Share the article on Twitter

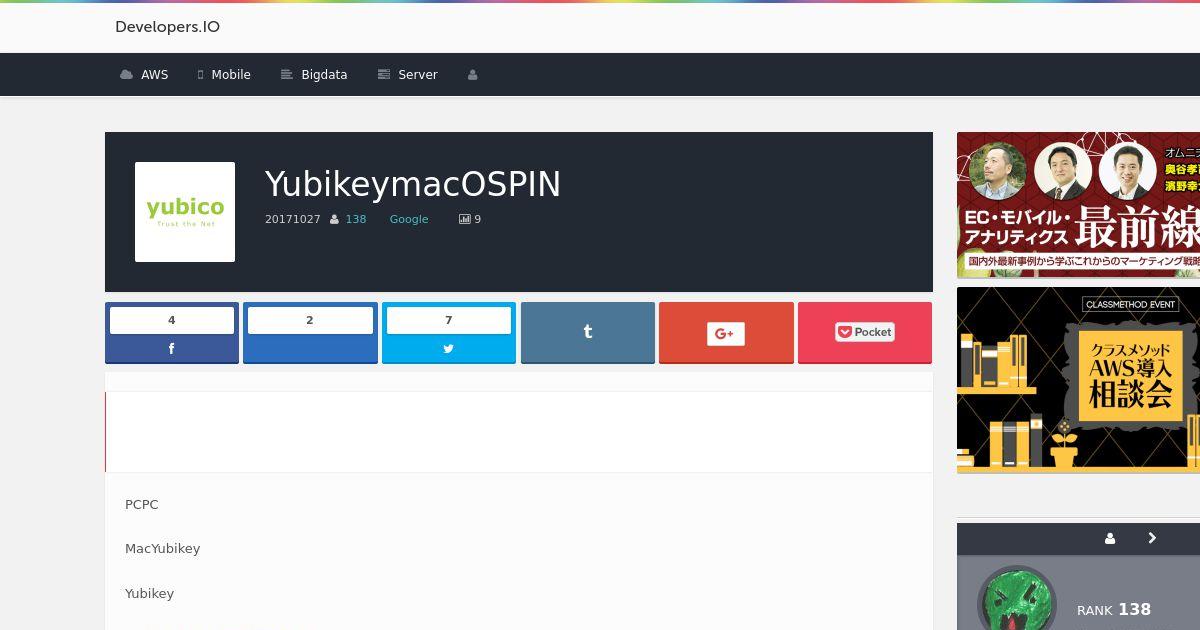click(449, 333)
